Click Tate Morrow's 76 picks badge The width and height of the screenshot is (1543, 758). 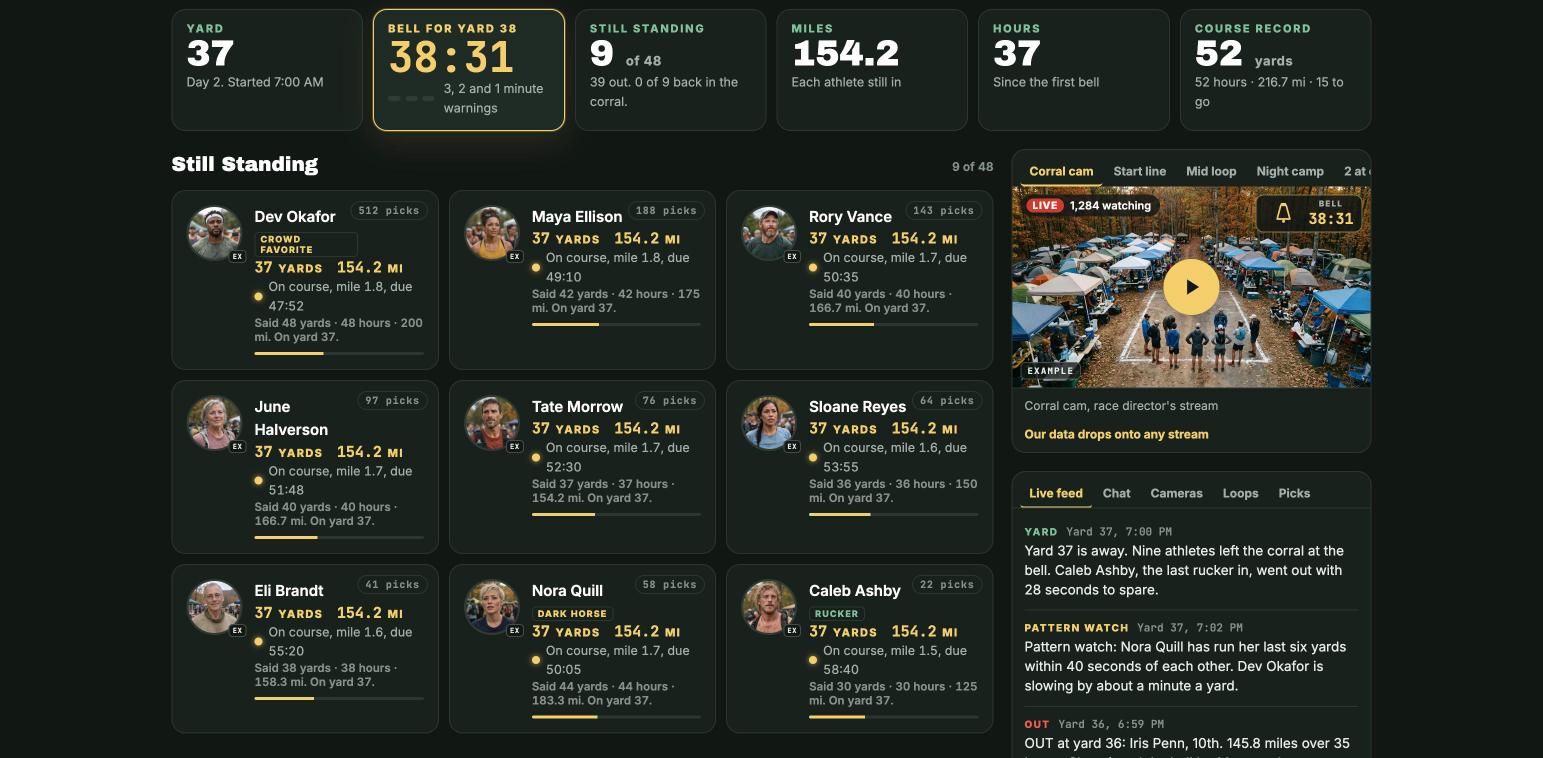[670, 401]
